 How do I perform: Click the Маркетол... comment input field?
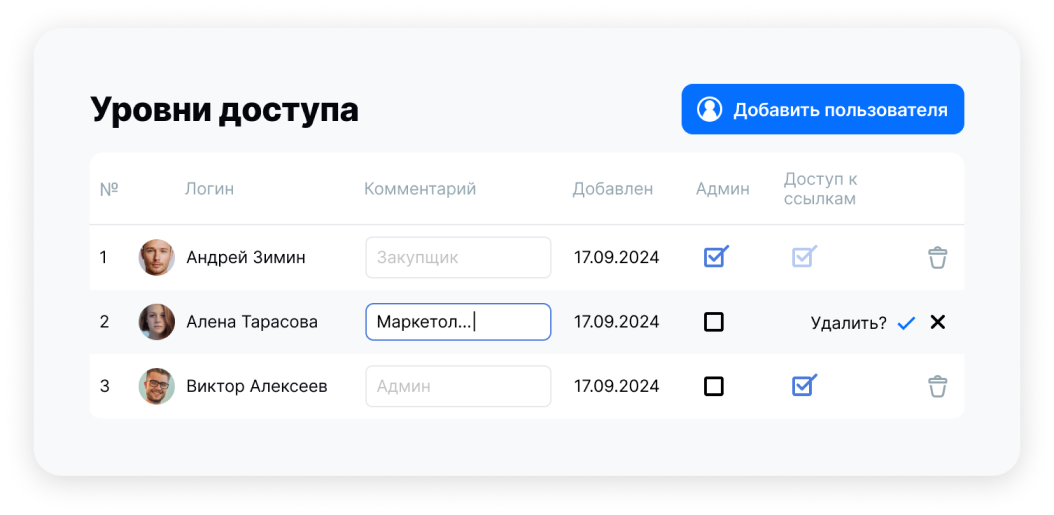(x=458, y=322)
